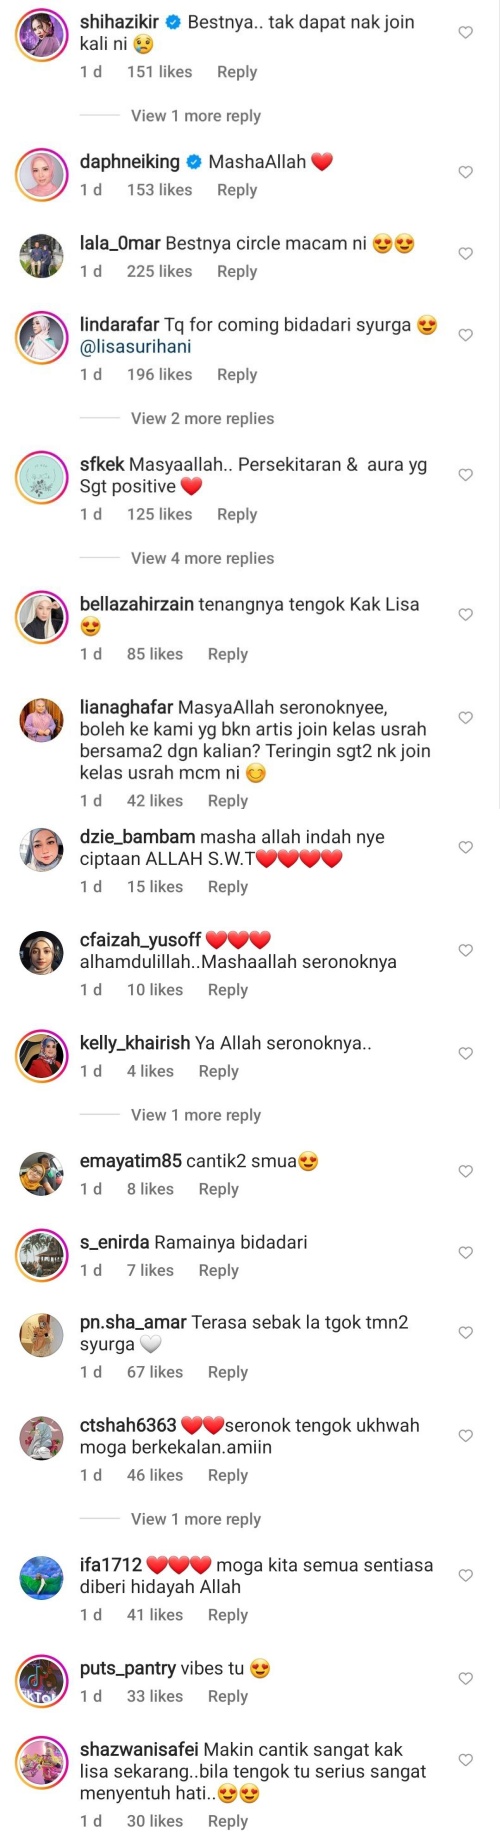Reply to emayatim85's comment

click(219, 1190)
